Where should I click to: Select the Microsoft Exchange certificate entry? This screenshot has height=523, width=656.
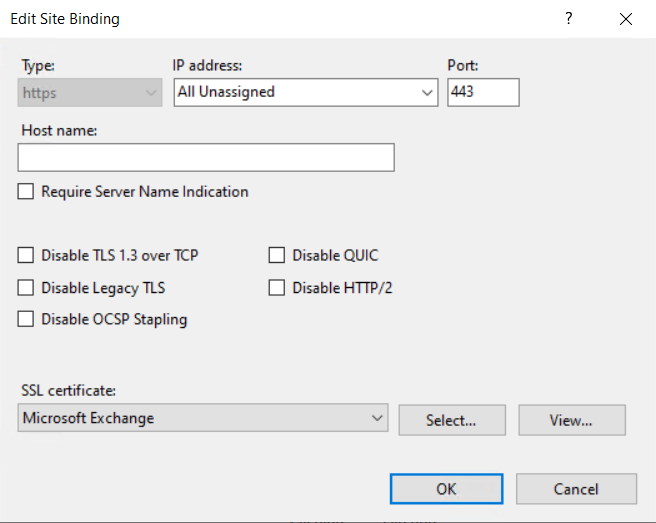(x=88, y=418)
